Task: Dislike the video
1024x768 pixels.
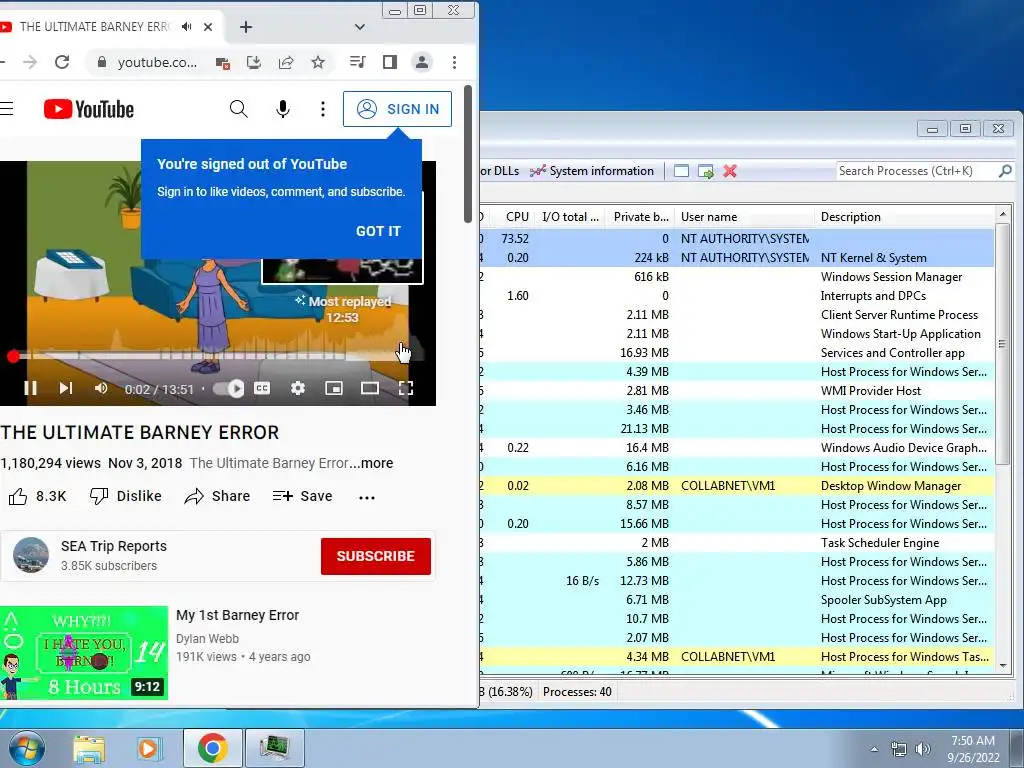Action: click(x=125, y=496)
